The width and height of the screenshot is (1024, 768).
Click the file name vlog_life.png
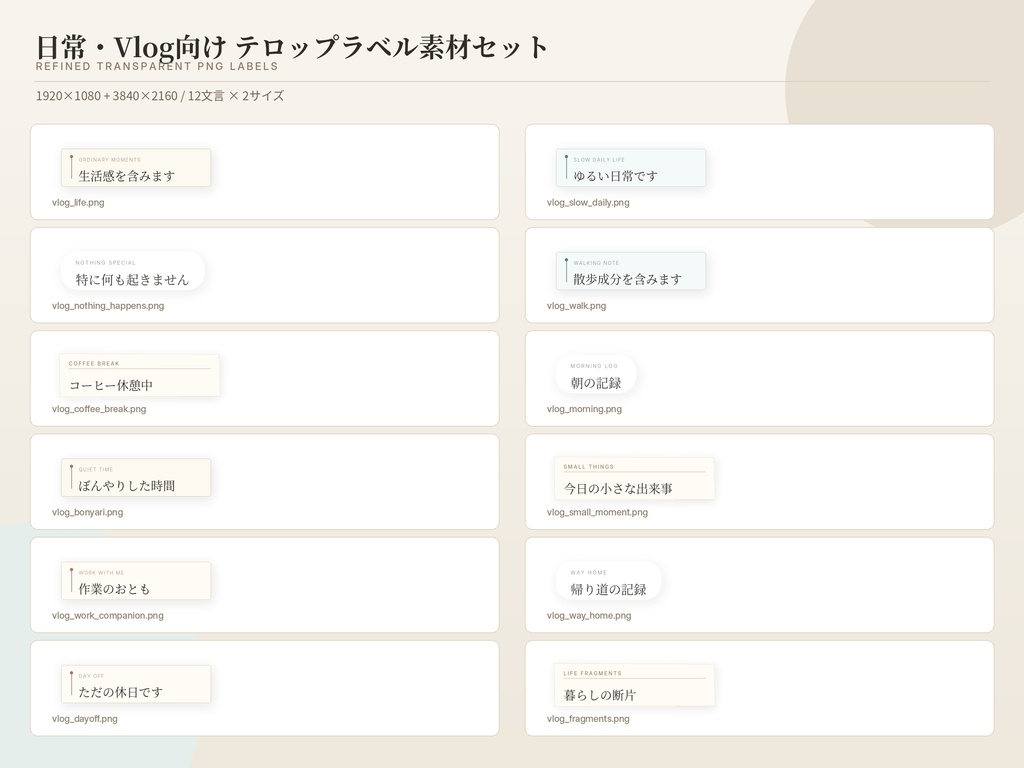[78, 202]
